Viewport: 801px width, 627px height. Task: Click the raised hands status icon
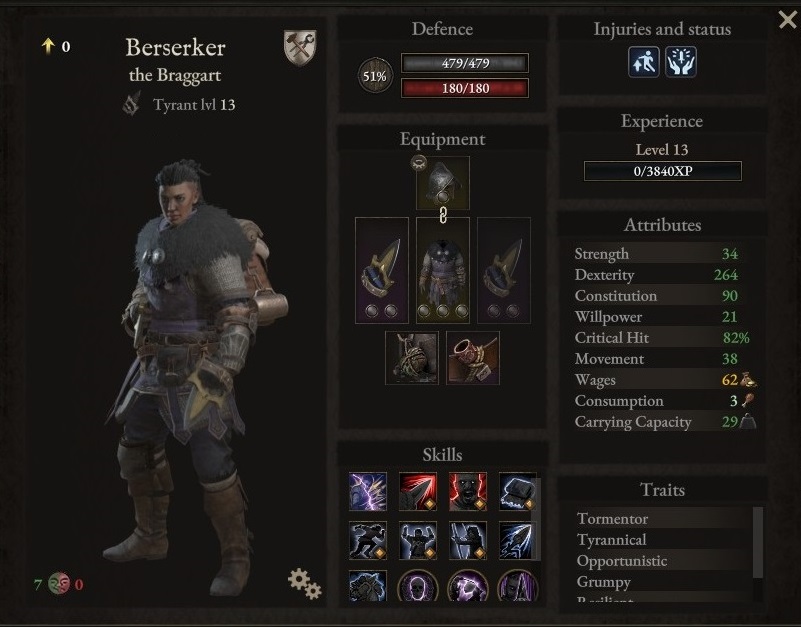681,62
